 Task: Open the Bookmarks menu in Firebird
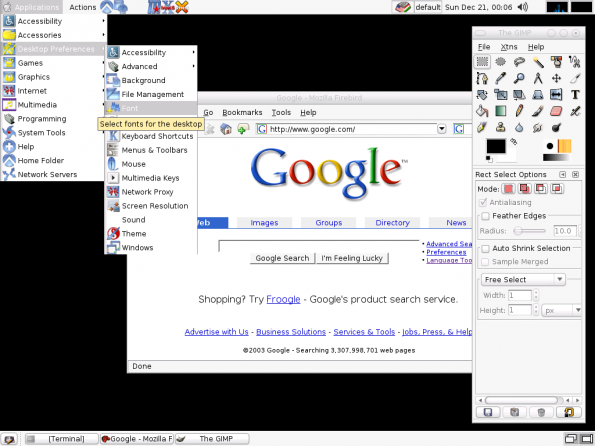click(242, 112)
